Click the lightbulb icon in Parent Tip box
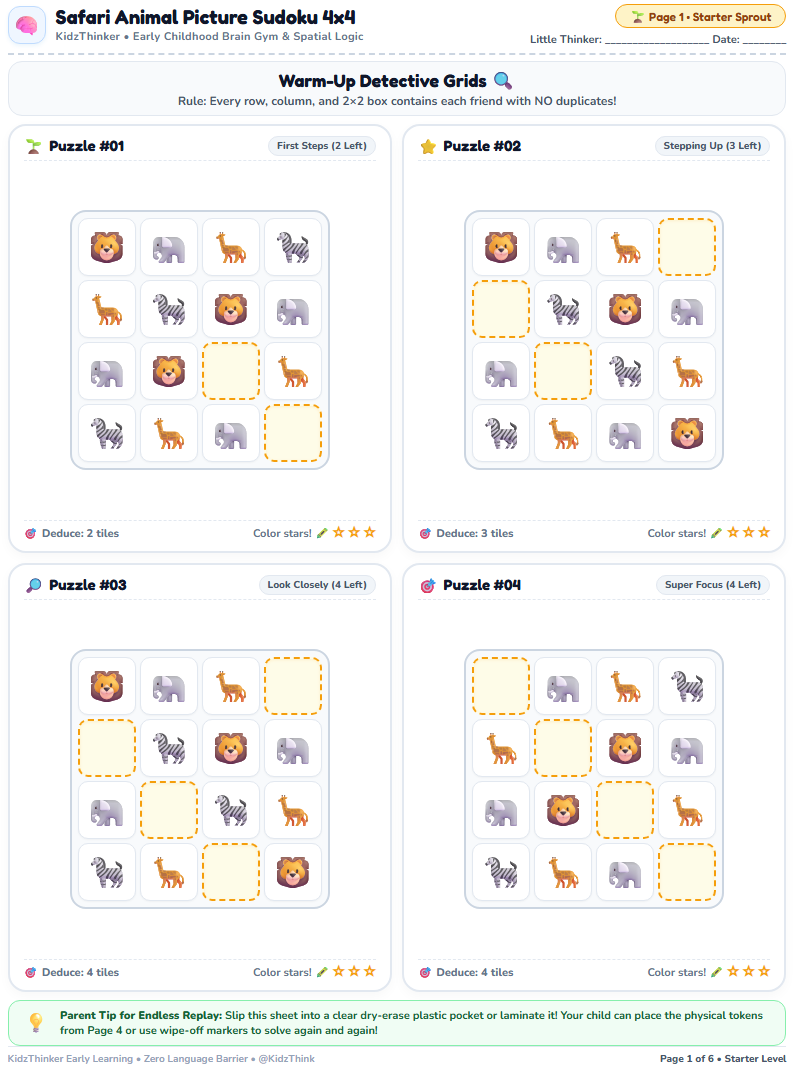The height and width of the screenshot is (1070, 794). coord(36,1022)
